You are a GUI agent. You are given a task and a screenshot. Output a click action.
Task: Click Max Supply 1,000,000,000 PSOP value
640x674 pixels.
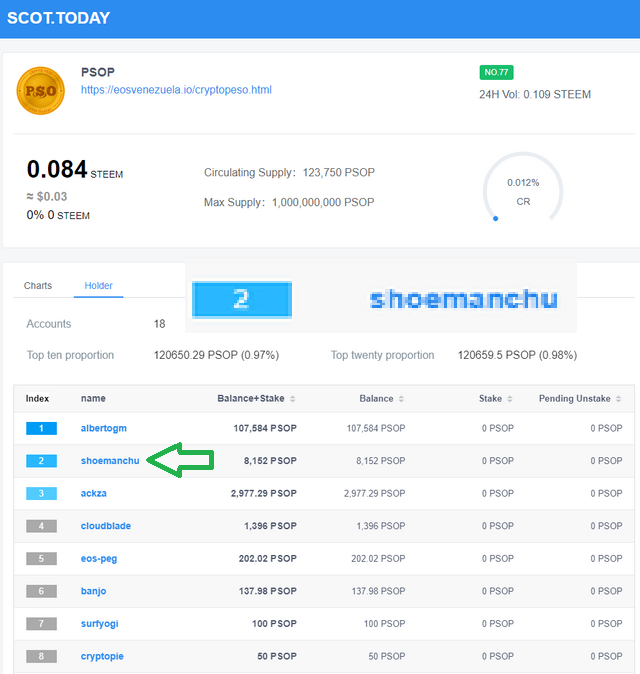pyautogui.click(x=323, y=202)
